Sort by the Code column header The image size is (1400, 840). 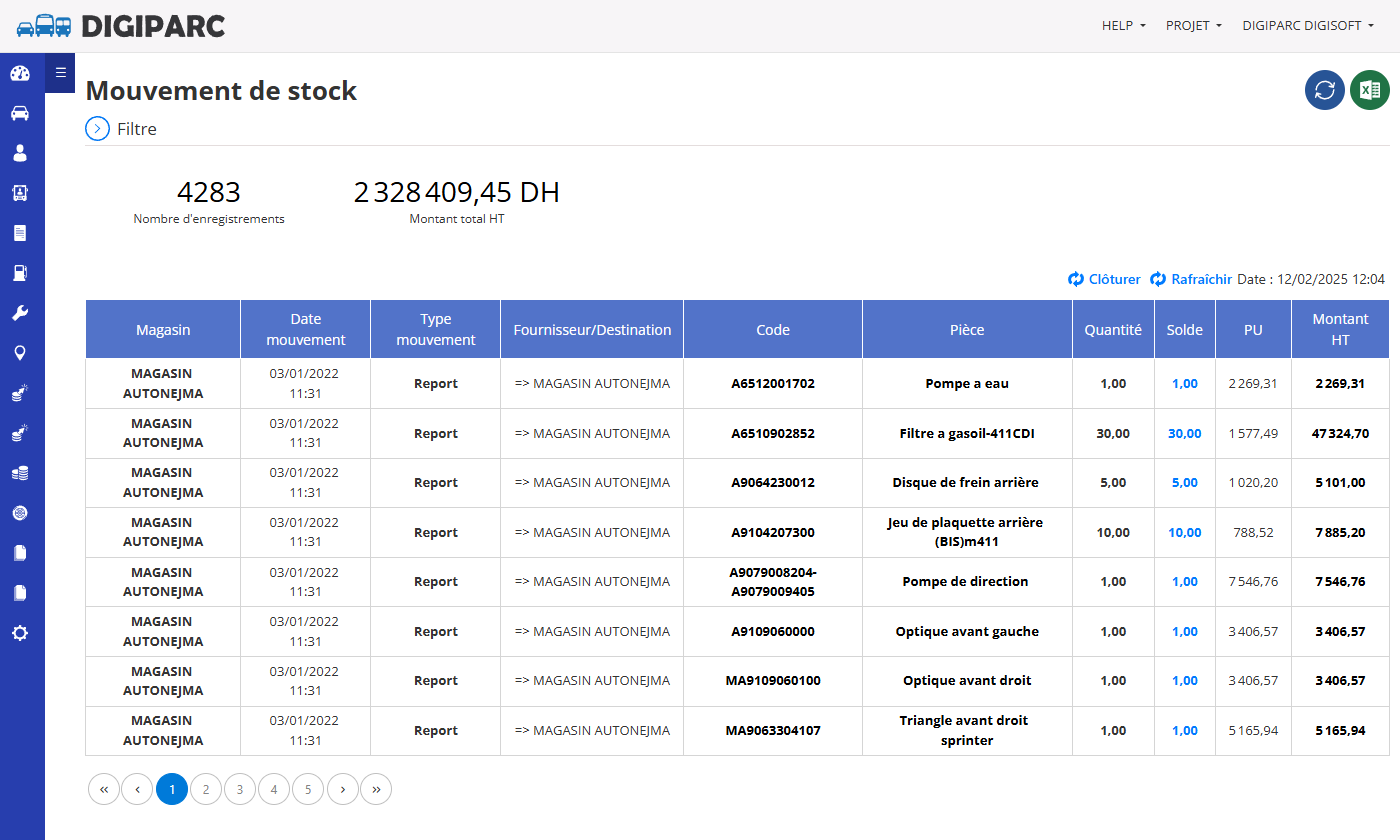coord(773,329)
